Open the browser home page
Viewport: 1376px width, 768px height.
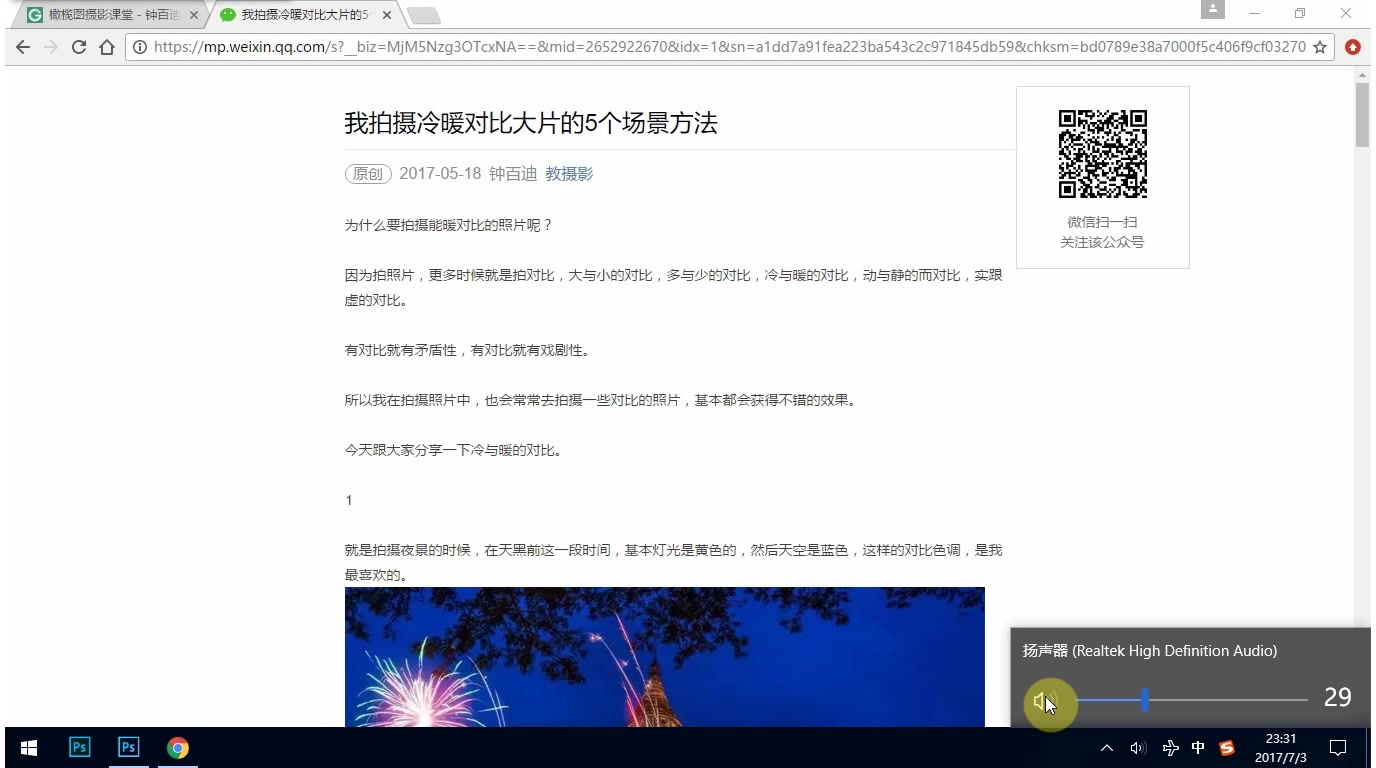pyautogui.click(x=107, y=47)
